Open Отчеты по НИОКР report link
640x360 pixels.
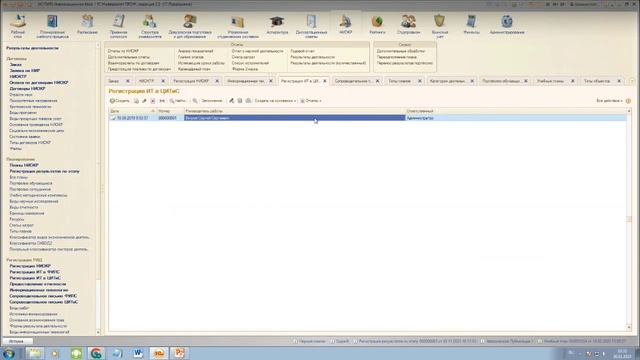coord(123,51)
